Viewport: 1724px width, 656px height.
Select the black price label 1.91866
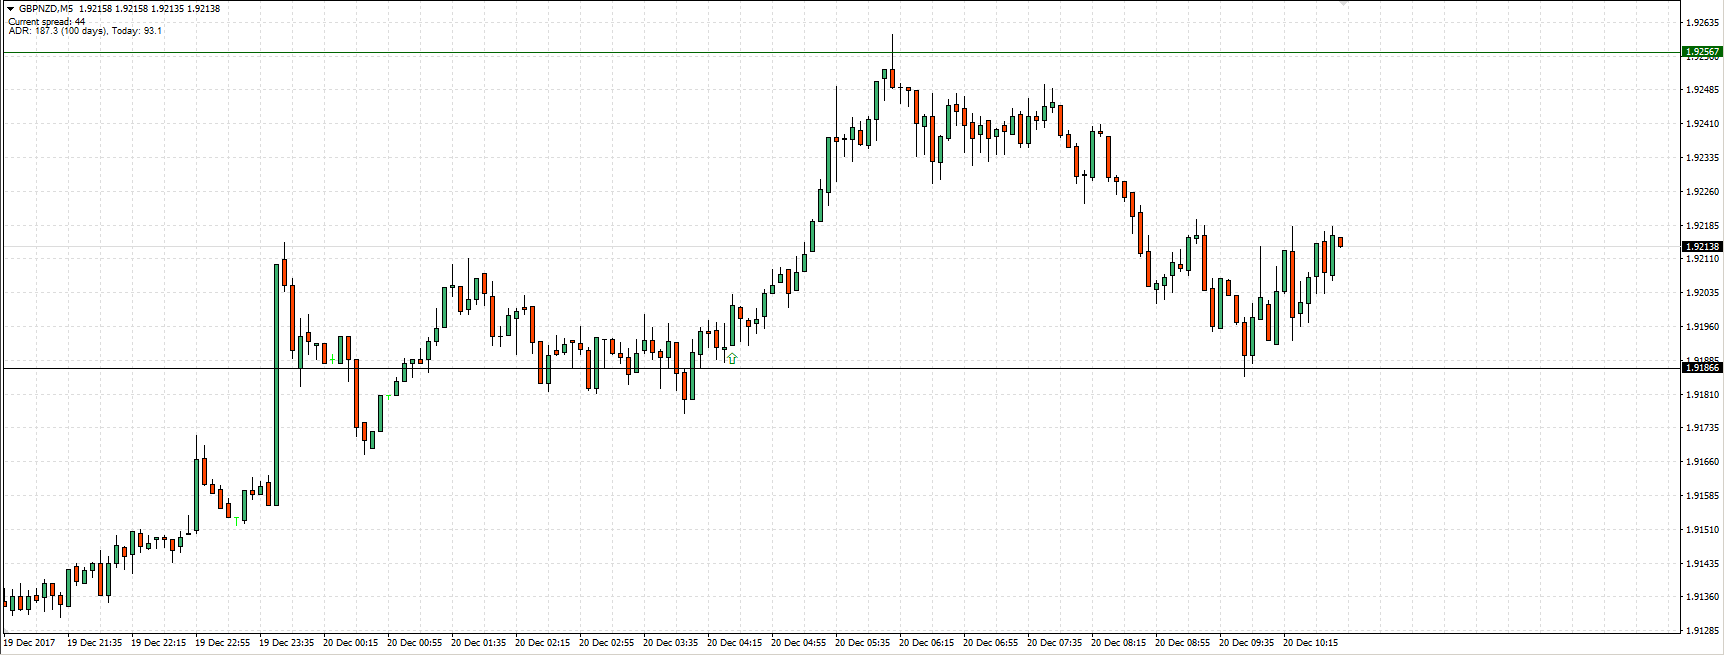(x=1702, y=367)
